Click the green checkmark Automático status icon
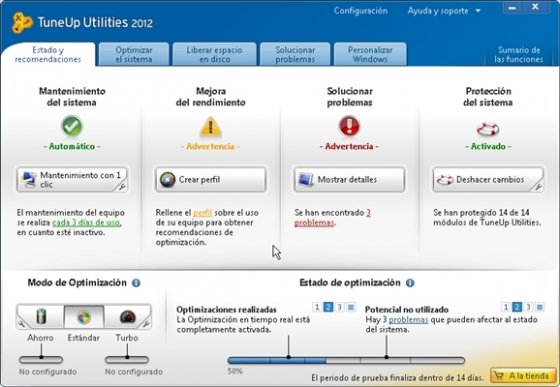 tap(72, 126)
